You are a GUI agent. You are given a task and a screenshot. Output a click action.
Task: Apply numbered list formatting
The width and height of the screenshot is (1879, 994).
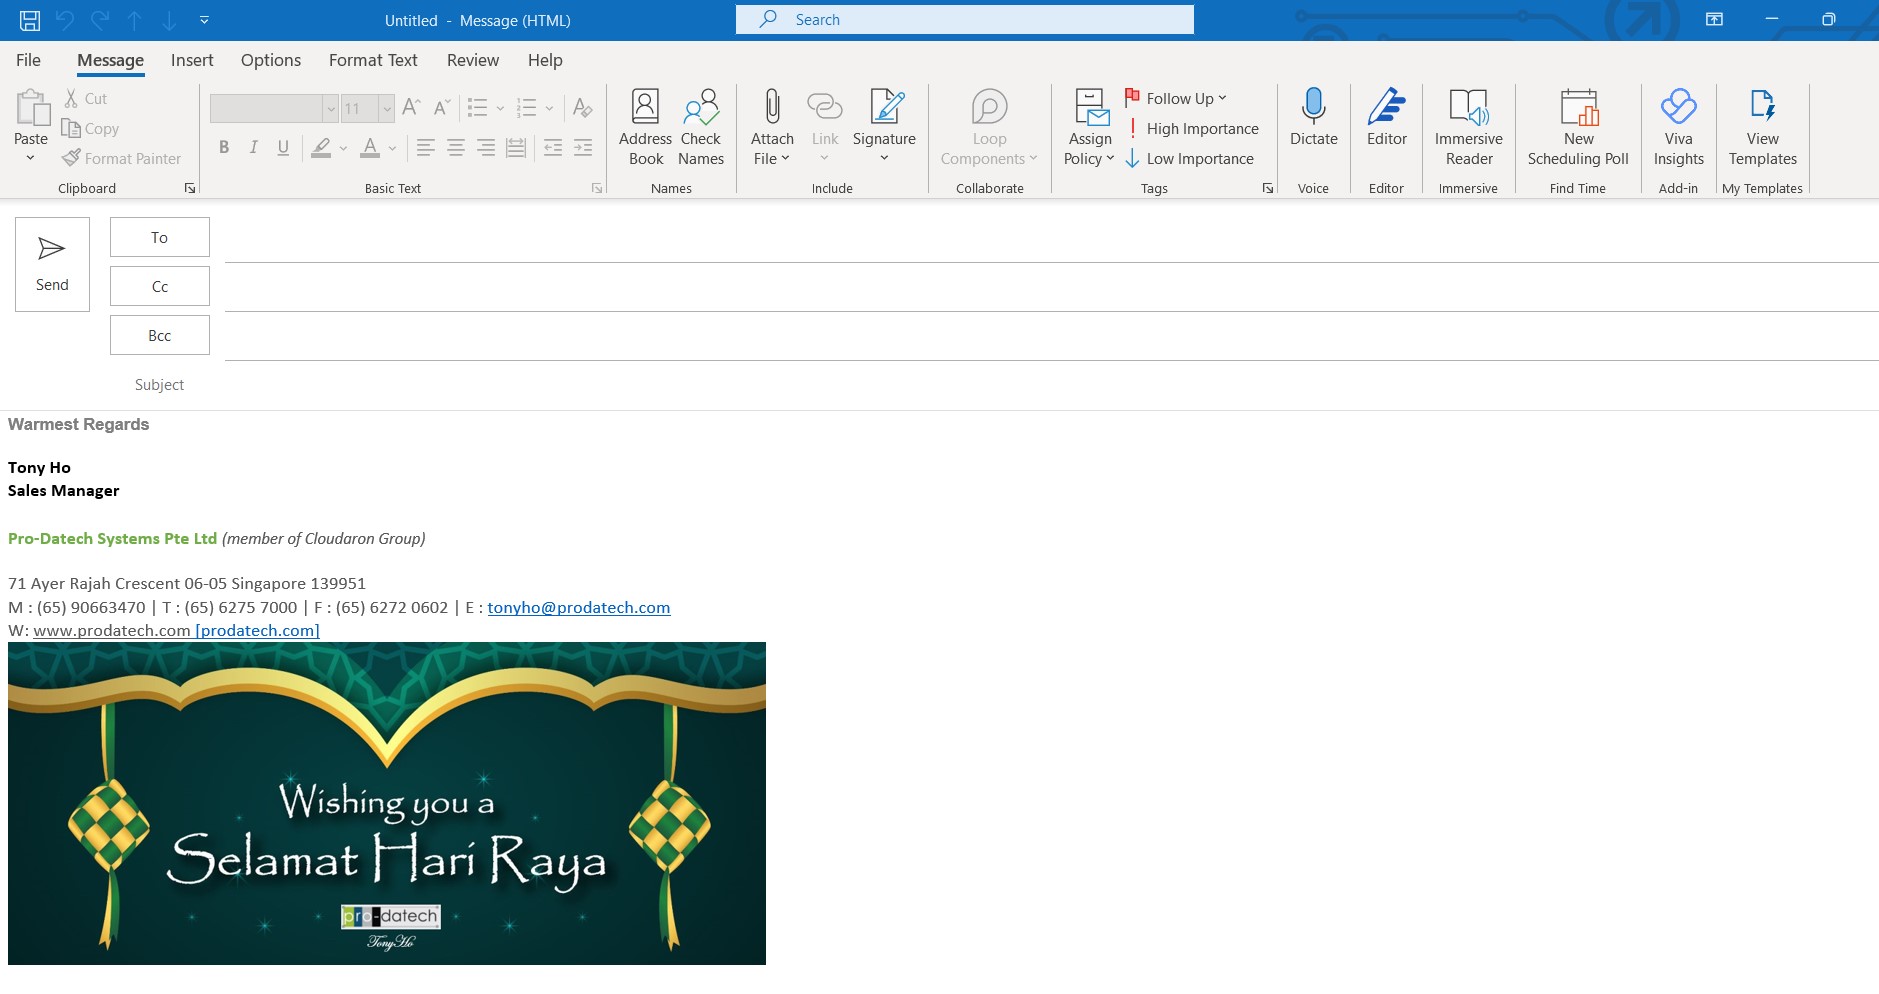click(x=526, y=107)
